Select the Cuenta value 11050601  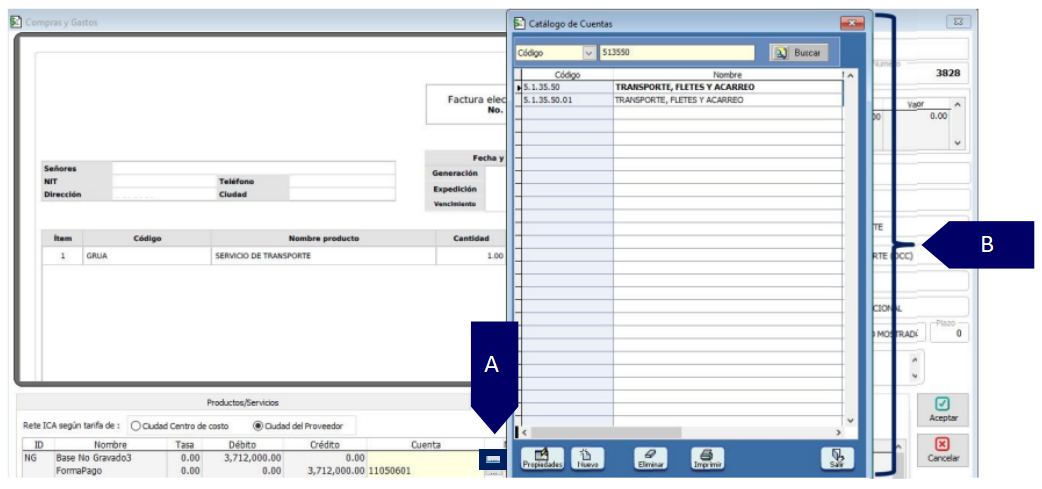pyautogui.click(x=389, y=470)
